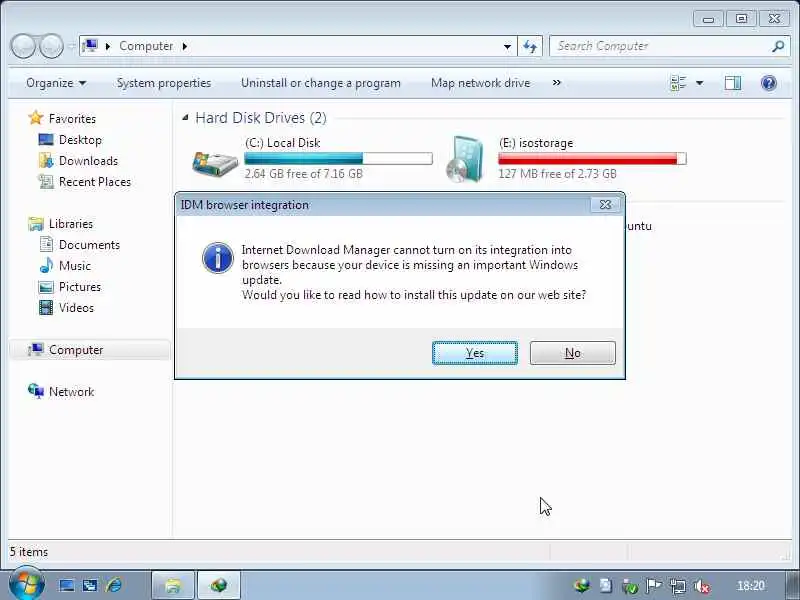Open Desktop in the navigation pane
This screenshot has height=600, width=800.
click(80, 140)
